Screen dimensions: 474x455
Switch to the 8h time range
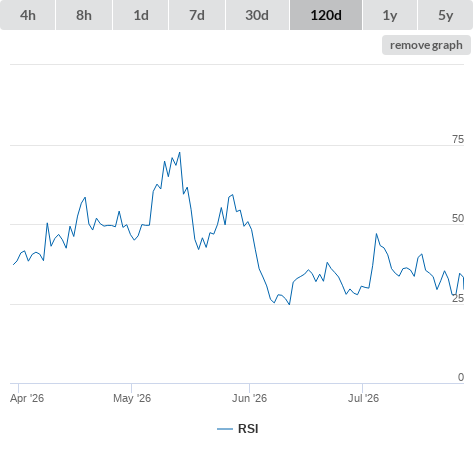click(84, 15)
